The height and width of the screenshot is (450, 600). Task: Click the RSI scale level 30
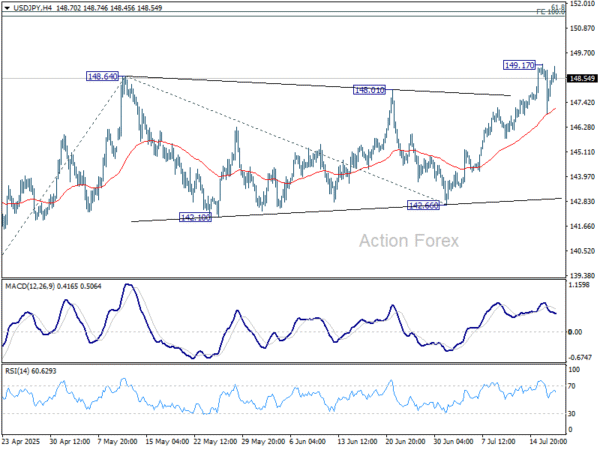click(x=572, y=414)
